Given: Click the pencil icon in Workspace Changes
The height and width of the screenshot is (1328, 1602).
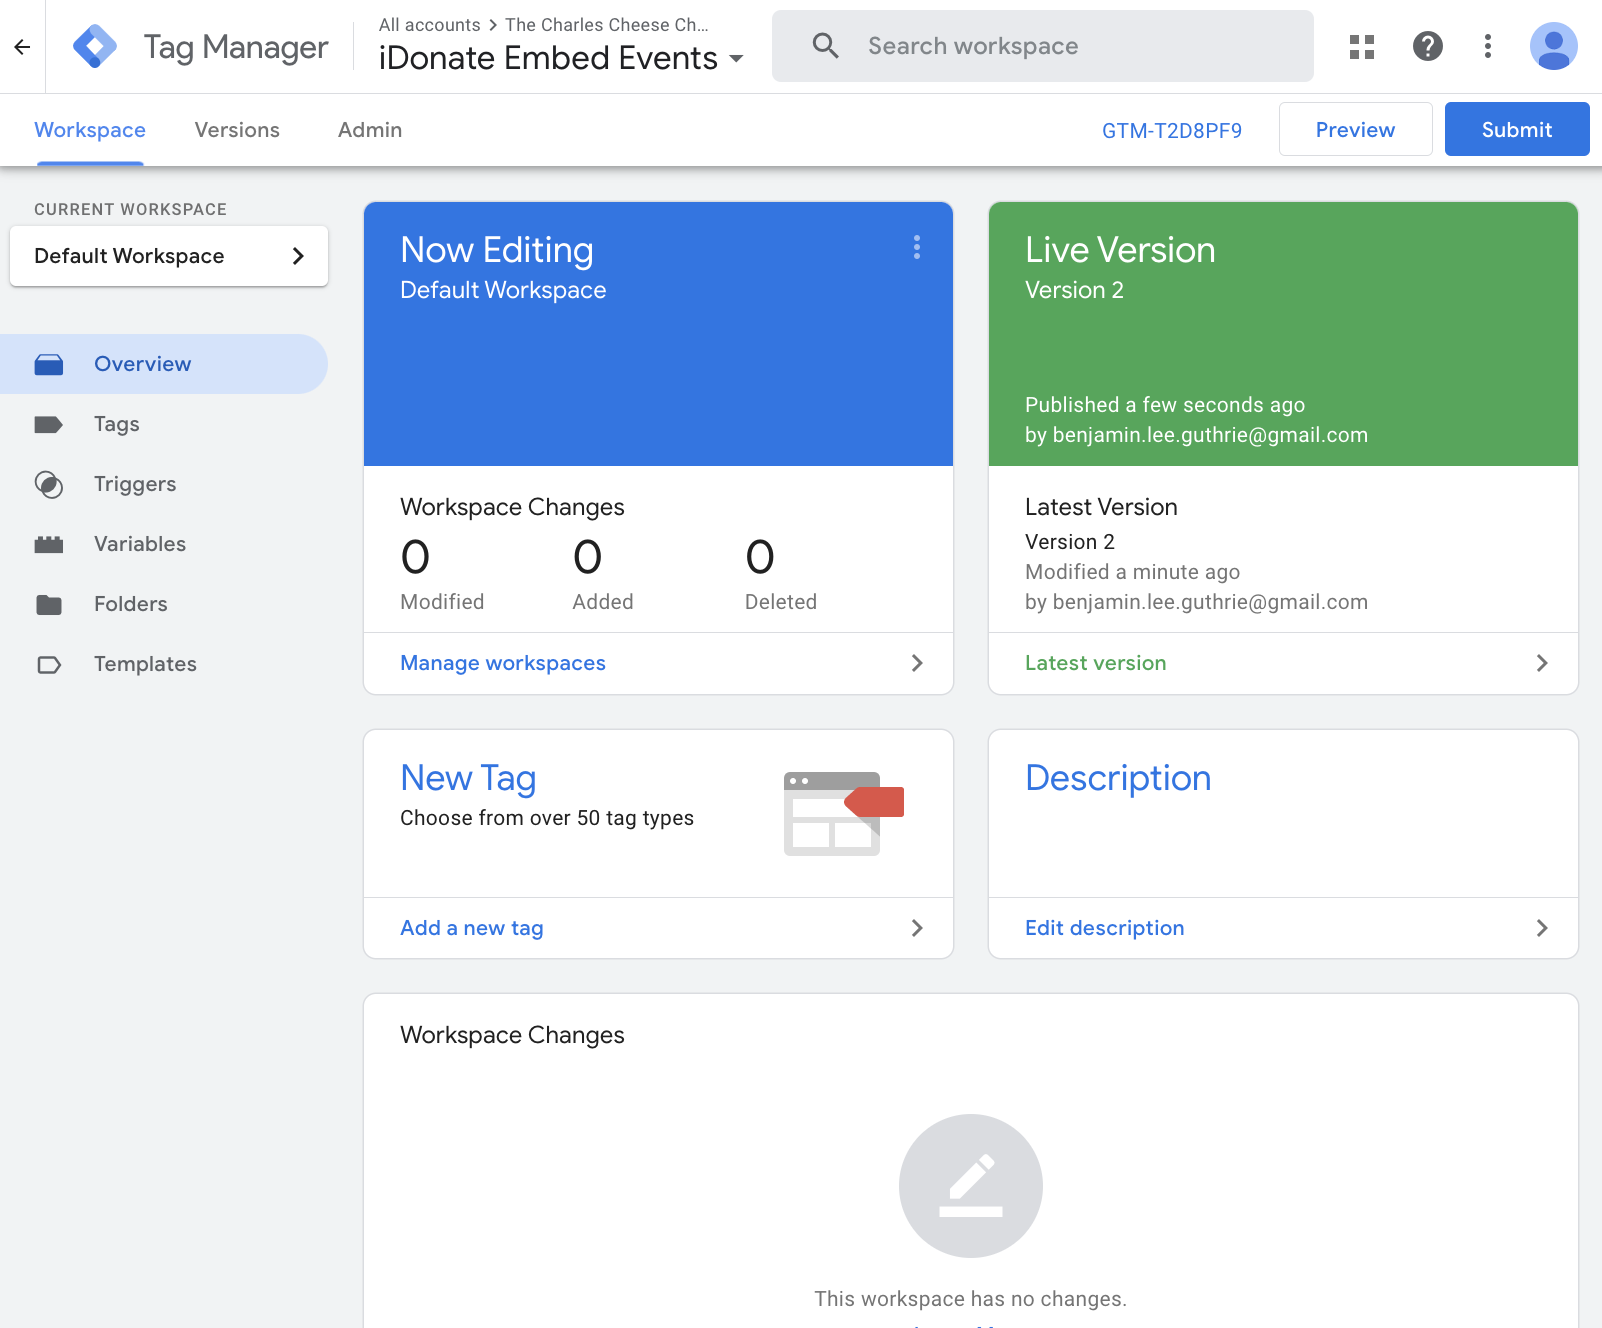Looking at the screenshot, I should (971, 1186).
